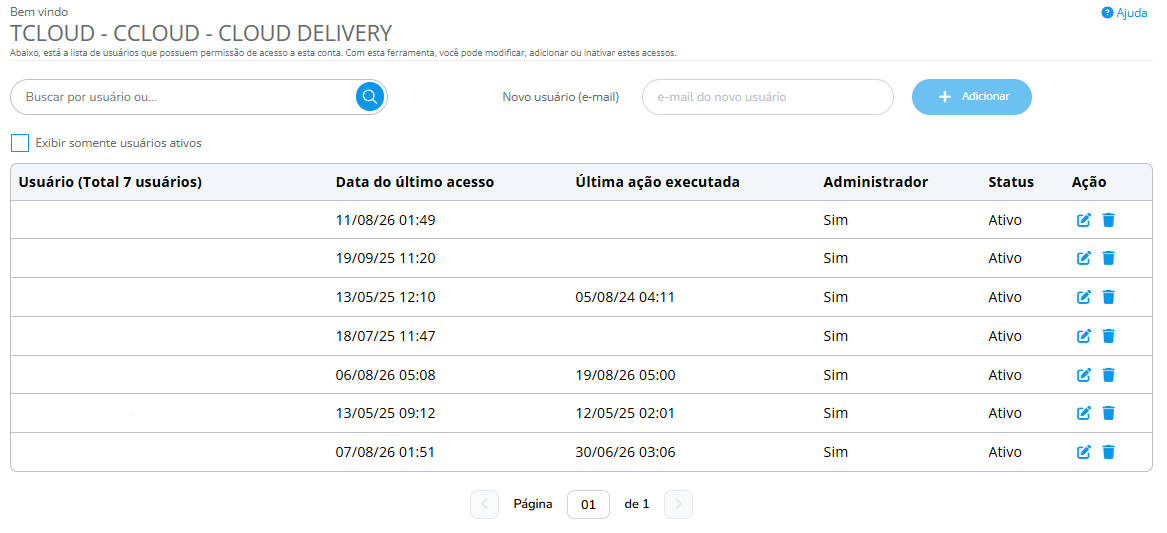Edit user with last access 19/09/25 11:20

[x=1084, y=258]
